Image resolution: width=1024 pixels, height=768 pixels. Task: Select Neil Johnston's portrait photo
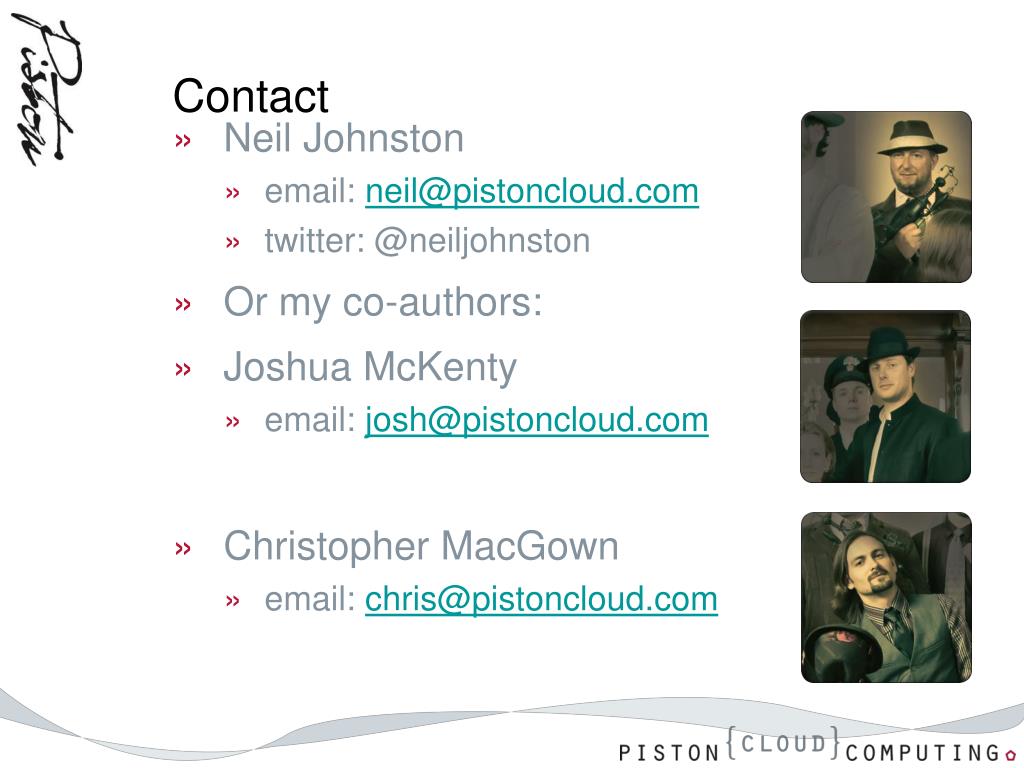tap(886, 197)
